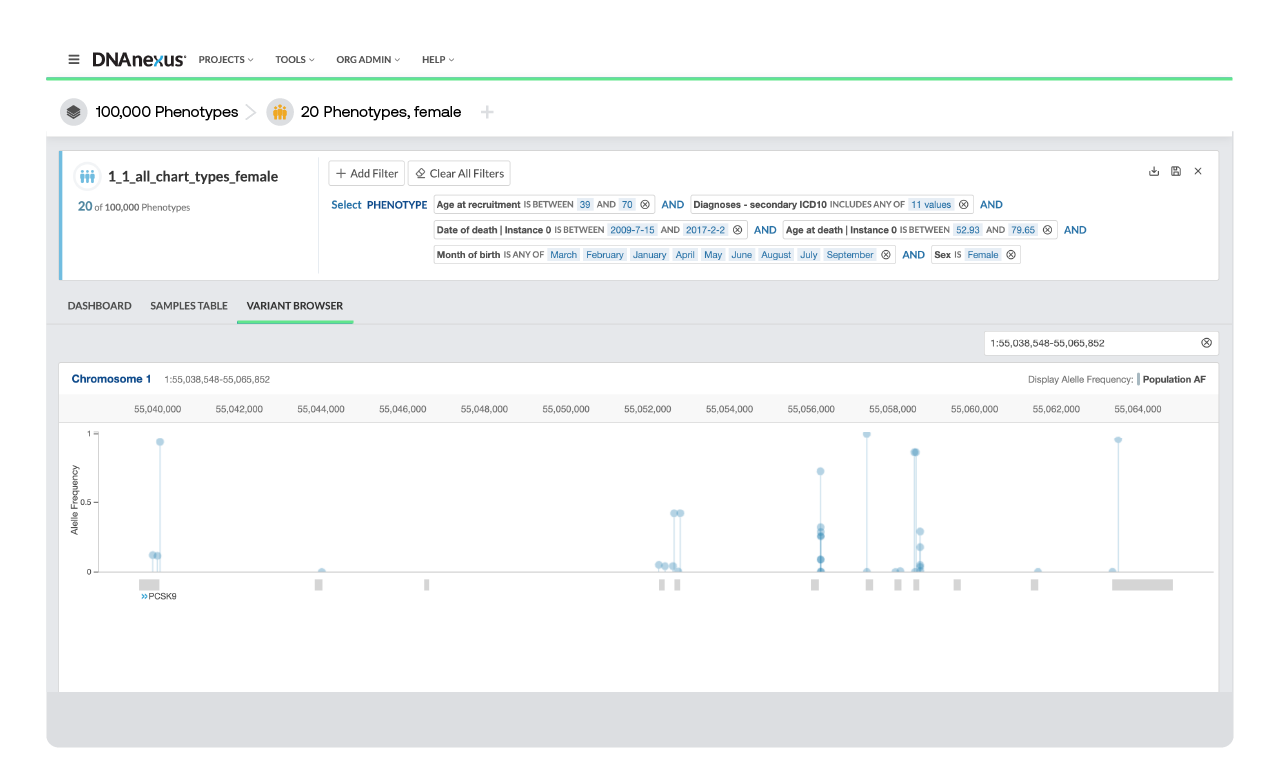This screenshot has height=780, width=1280.
Task: Remove the Age at recruitment filter
Action: [x=645, y=204]
